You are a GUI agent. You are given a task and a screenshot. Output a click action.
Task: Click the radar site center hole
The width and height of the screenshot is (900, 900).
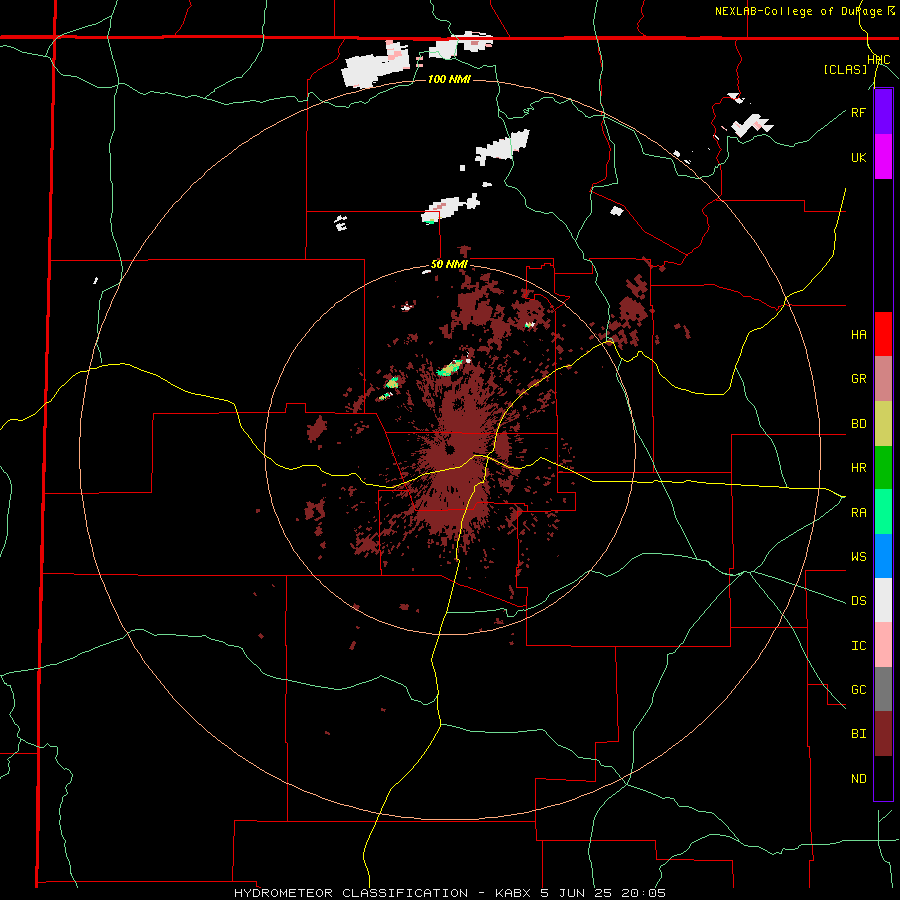[449, 449]
